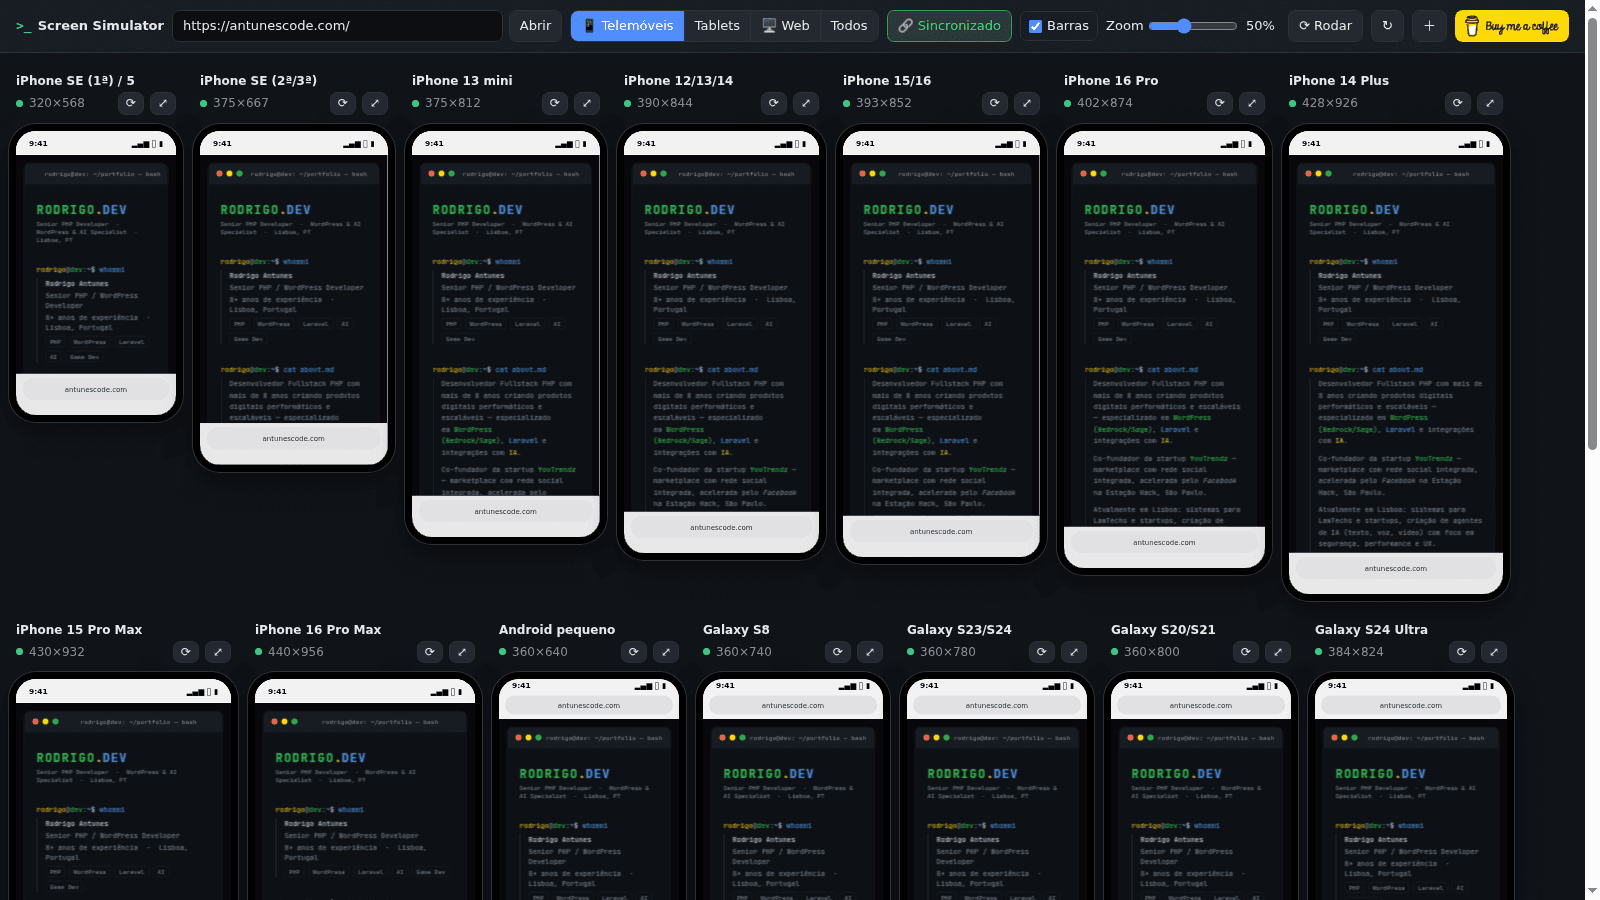Click the Abrir button
The height and width of the screenshot is (900, 1600).
click(x=535, y=26)
